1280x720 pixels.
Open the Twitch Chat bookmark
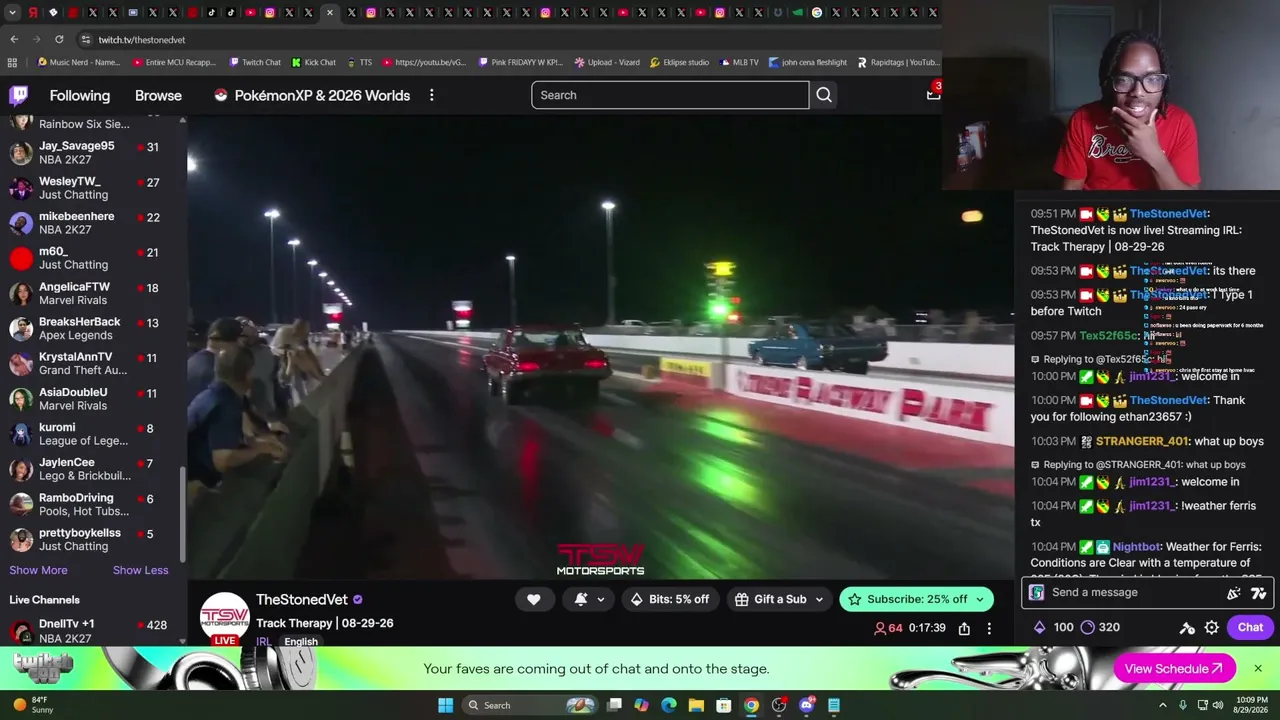[x=254, y=62]
